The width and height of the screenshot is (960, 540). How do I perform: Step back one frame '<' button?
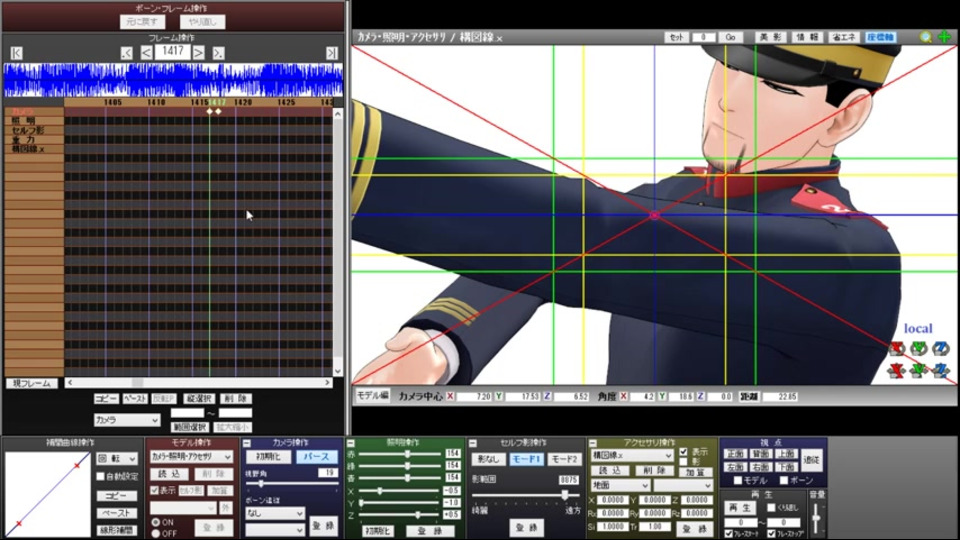(146, 53)
